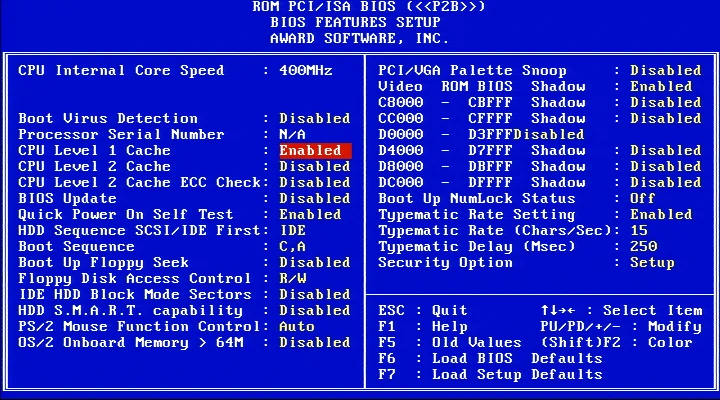This screenshot has height=400, width=720.
Task: Toggle Boot Up Floppy Seek Disabled value
Action: (315, 263)
